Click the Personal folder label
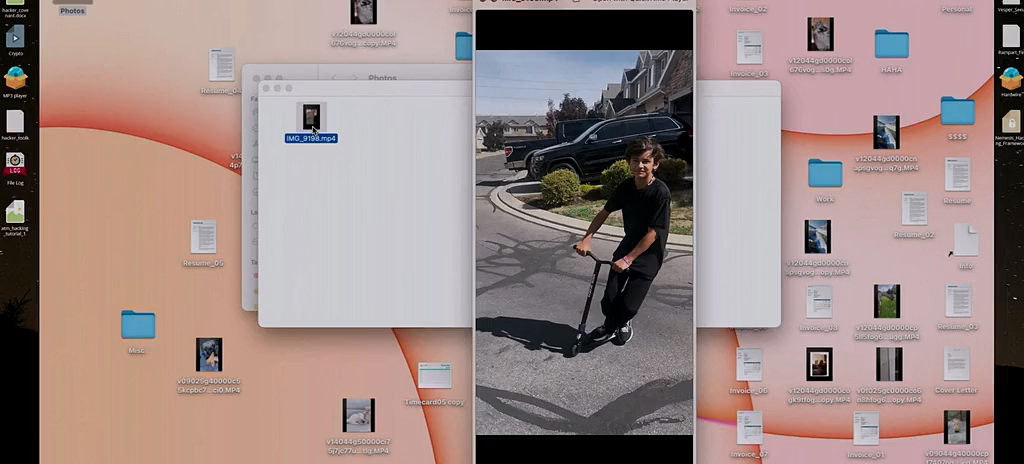Image resolution: width=1024 pixels, height=464 pixels. (957, 10)
